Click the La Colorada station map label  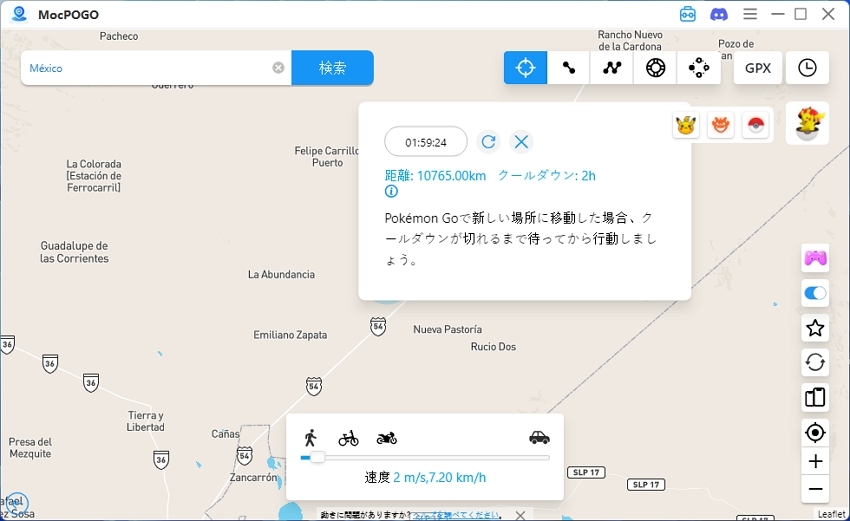(x=94, y=176)
